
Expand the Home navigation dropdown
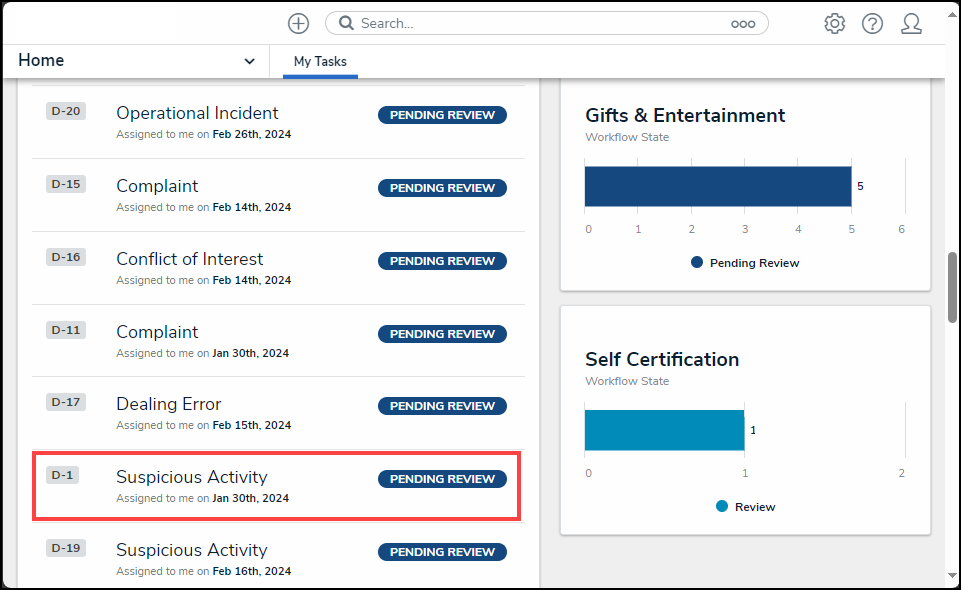[x=249, y=60]
